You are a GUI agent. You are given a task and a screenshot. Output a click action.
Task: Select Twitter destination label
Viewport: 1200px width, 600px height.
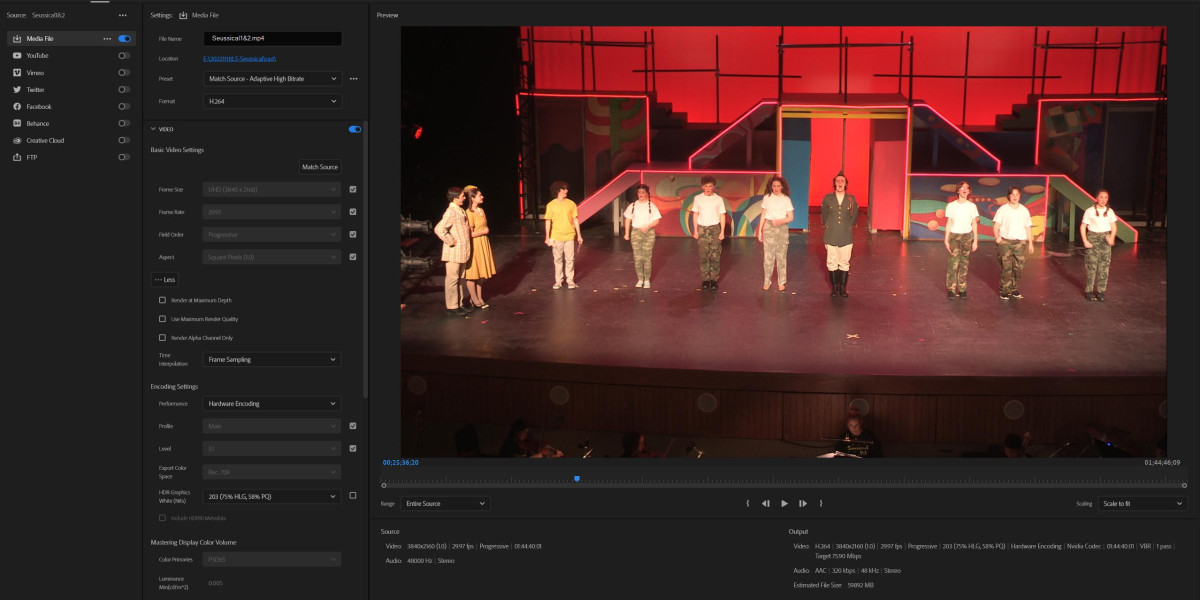point(35,90)
